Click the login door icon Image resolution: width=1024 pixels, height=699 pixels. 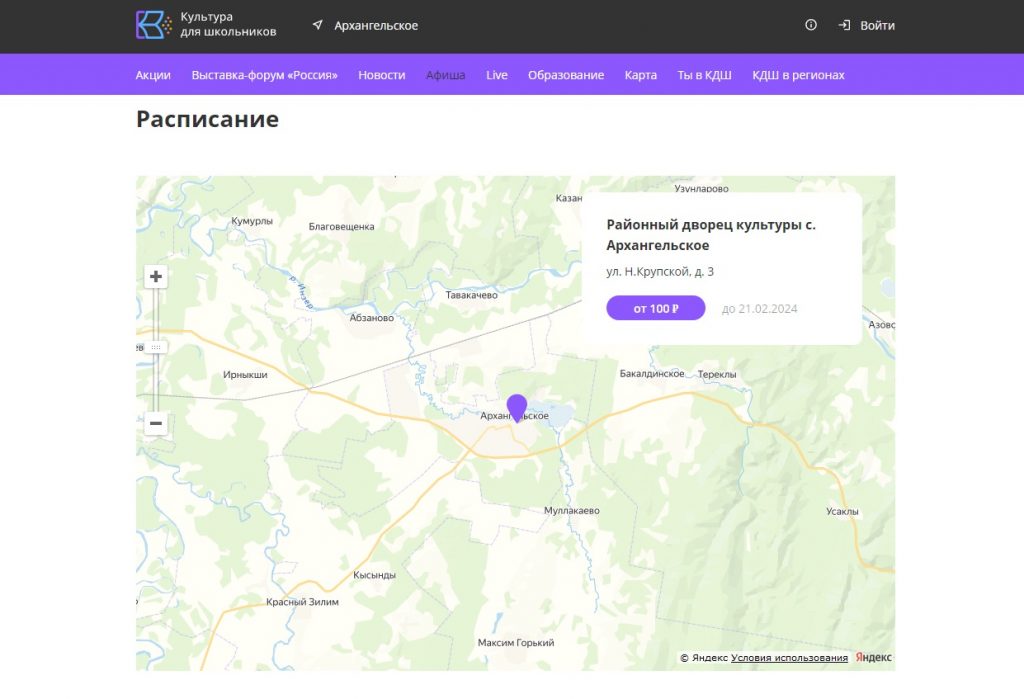pos(844,26)
